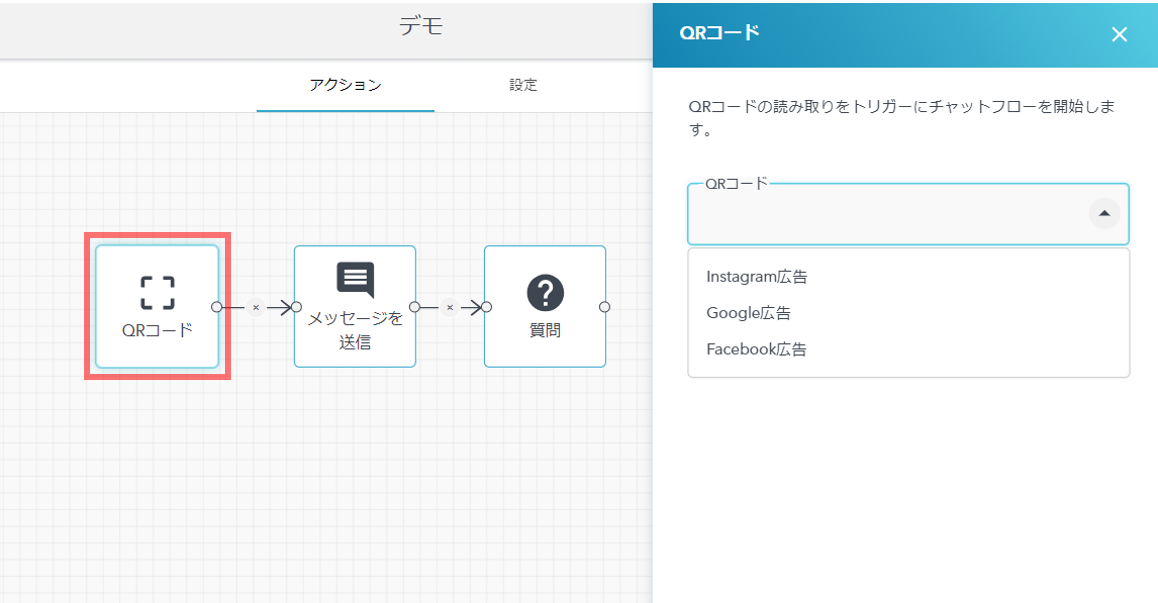This screenshot has width=1158, height=603.
Task: Pick Facebook広告 option in the list
Action: coord(757,349)
